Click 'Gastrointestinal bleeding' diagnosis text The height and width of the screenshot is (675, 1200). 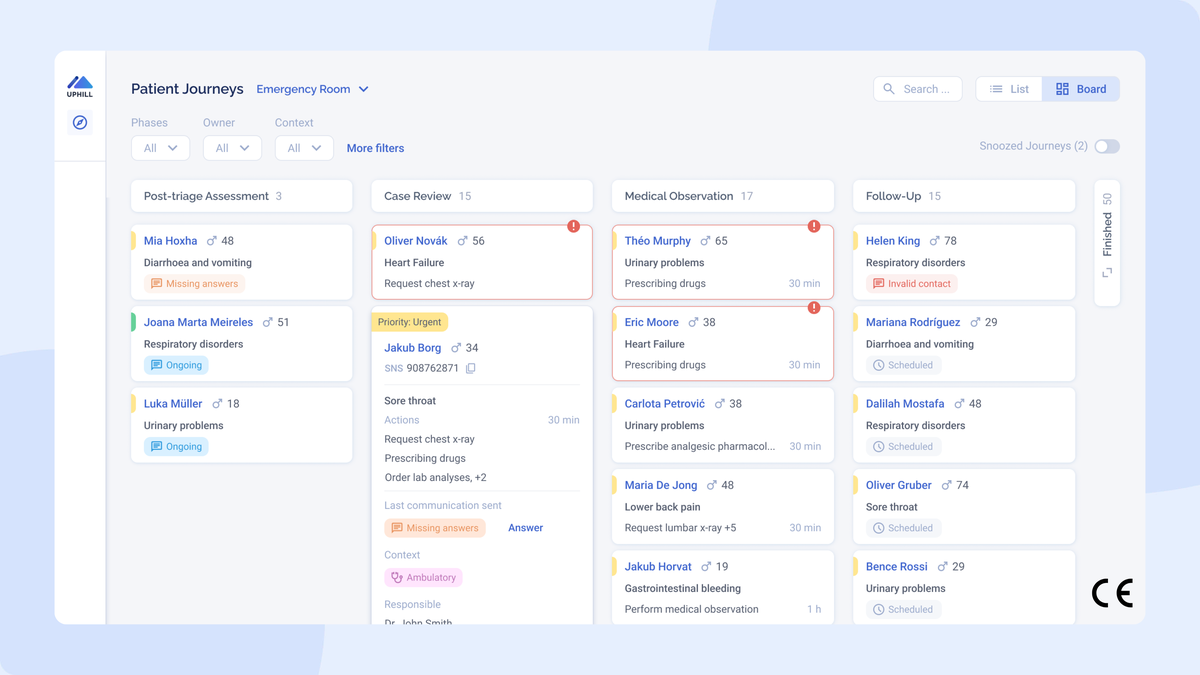tap(683, 588)
